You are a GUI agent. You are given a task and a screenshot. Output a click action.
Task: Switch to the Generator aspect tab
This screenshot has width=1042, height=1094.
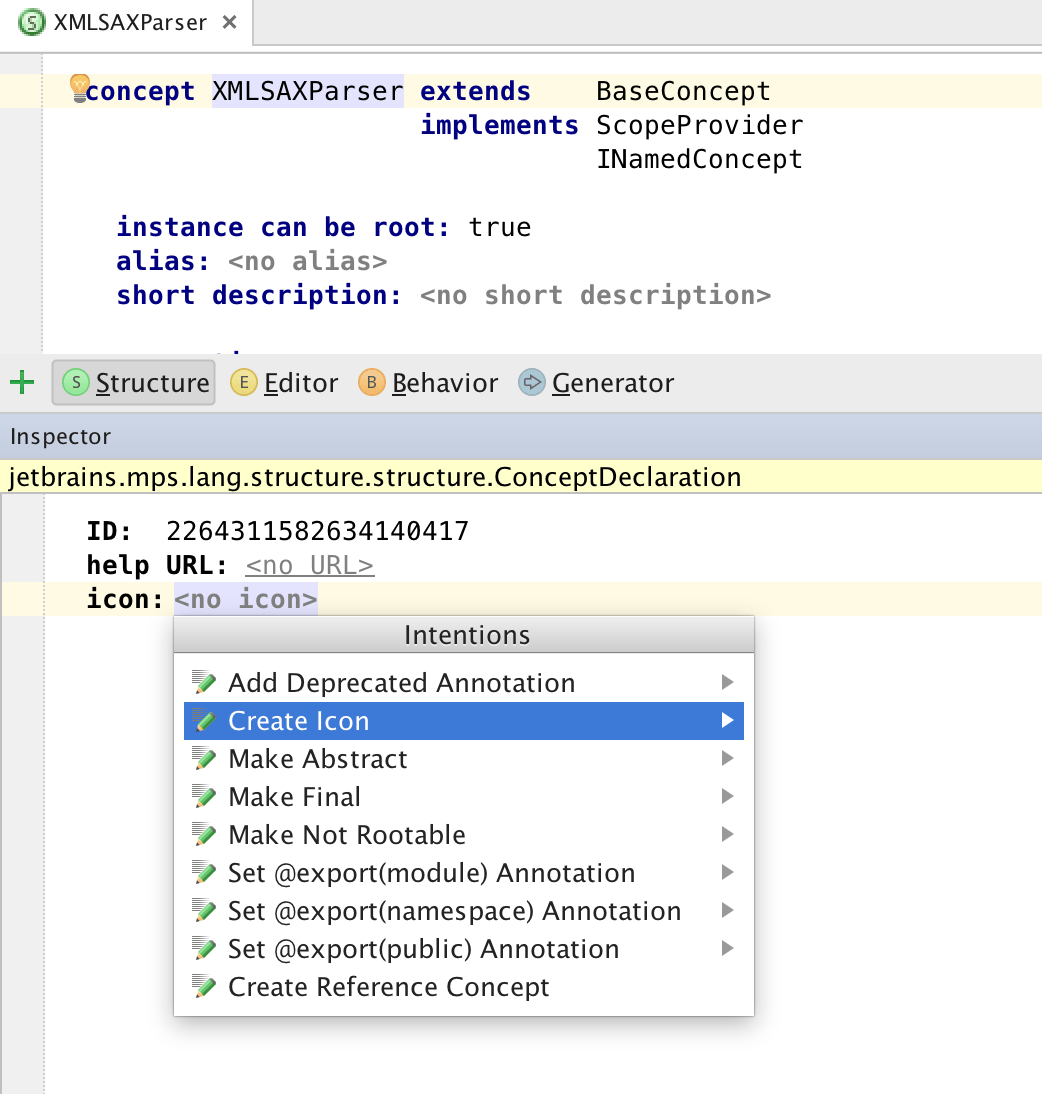pos(596,383)
